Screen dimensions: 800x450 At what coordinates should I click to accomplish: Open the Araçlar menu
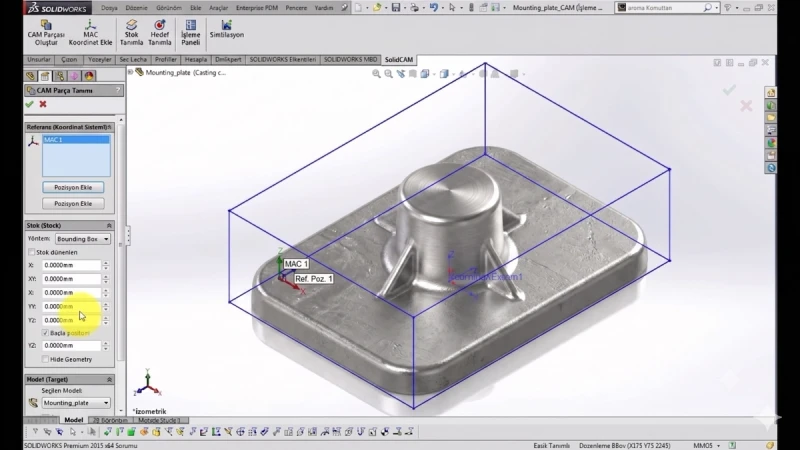click(x=218, y=8)
